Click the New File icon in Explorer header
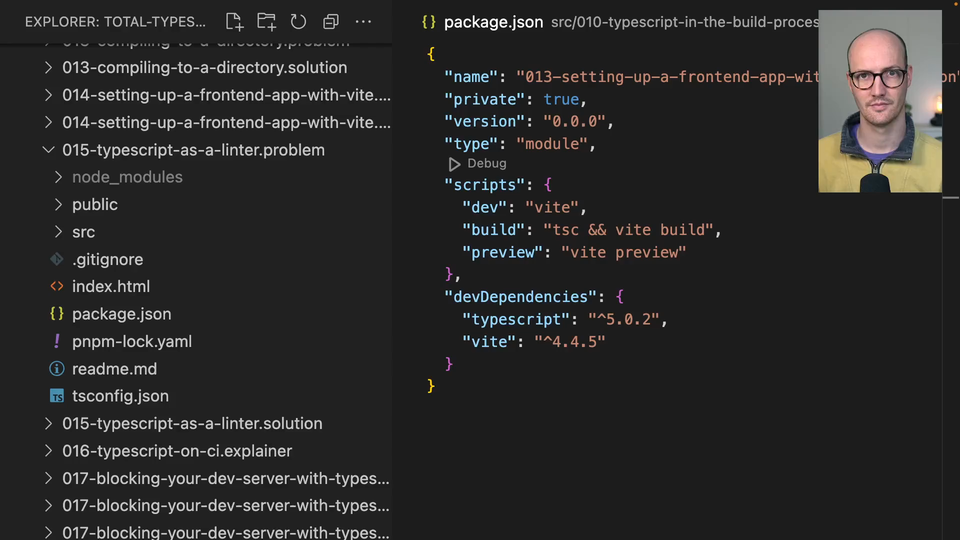The height and width of the screenshot is (540, 960). [234, 21]
